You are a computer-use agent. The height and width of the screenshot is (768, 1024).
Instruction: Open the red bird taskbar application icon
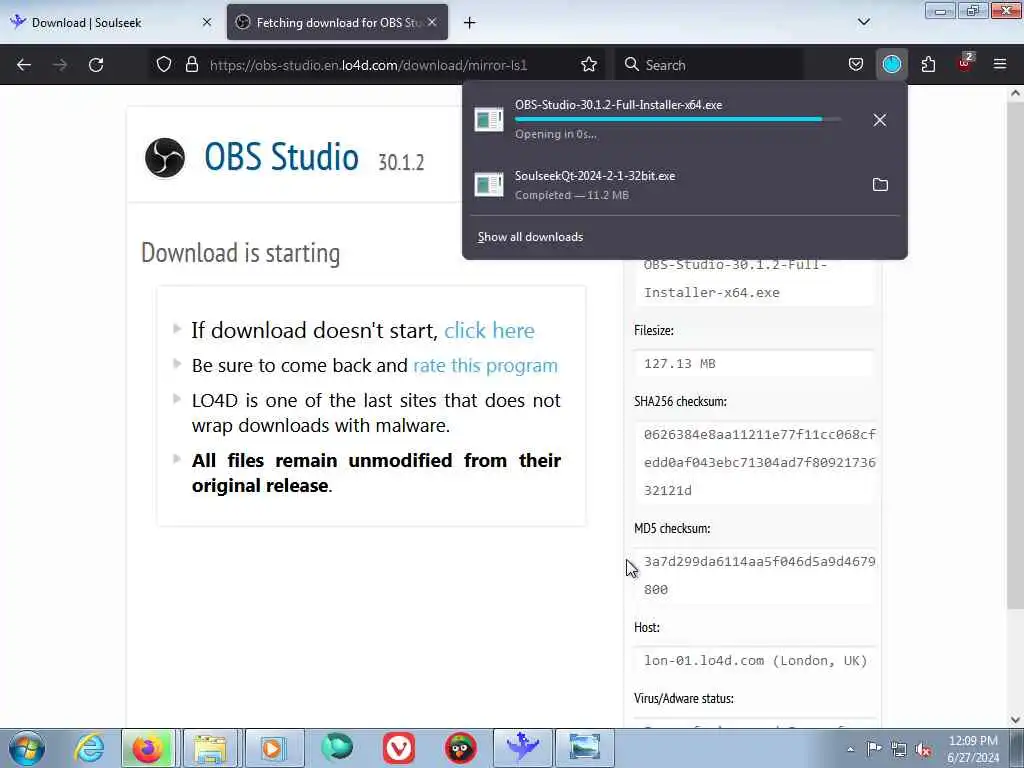click(x=460, y=748)
